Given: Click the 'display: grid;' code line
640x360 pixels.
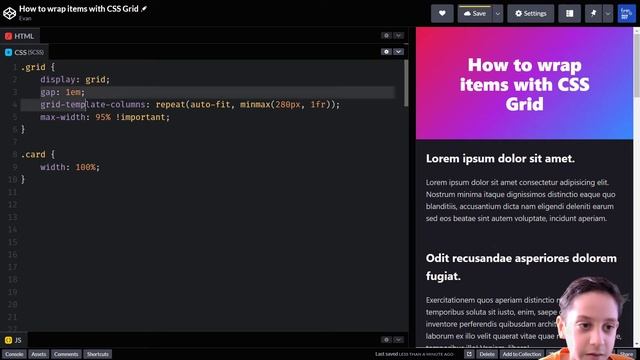Looking at the screenshot, I should [x=75, y=80].
